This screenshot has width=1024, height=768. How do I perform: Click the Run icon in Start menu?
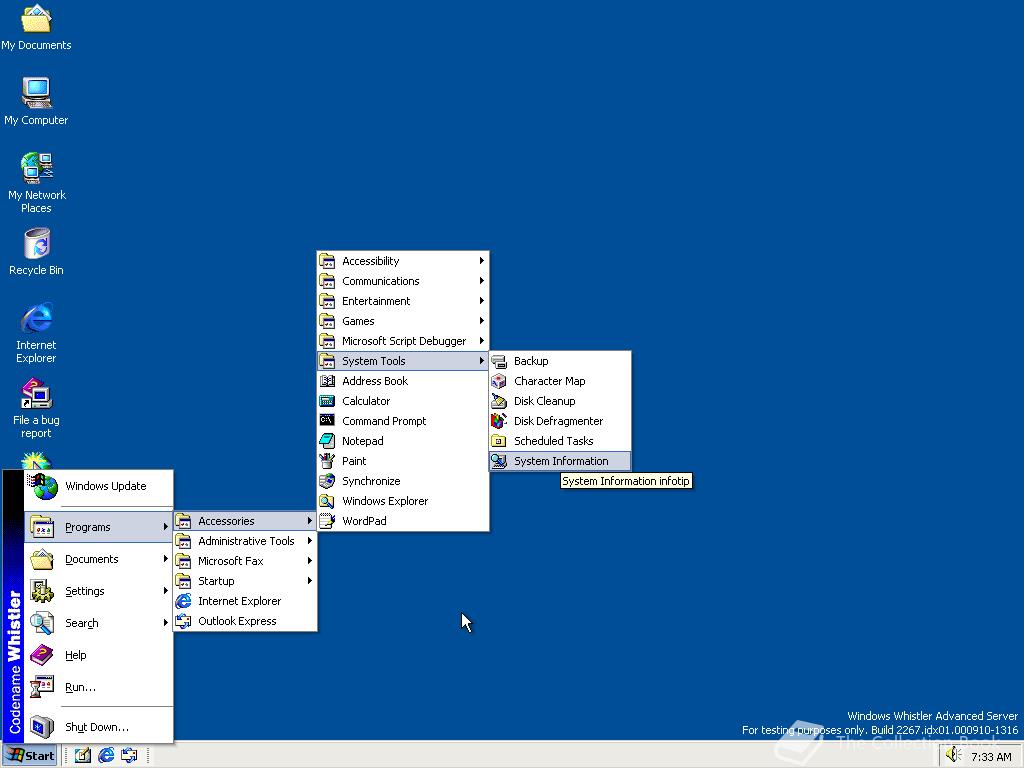coord(42,686)
